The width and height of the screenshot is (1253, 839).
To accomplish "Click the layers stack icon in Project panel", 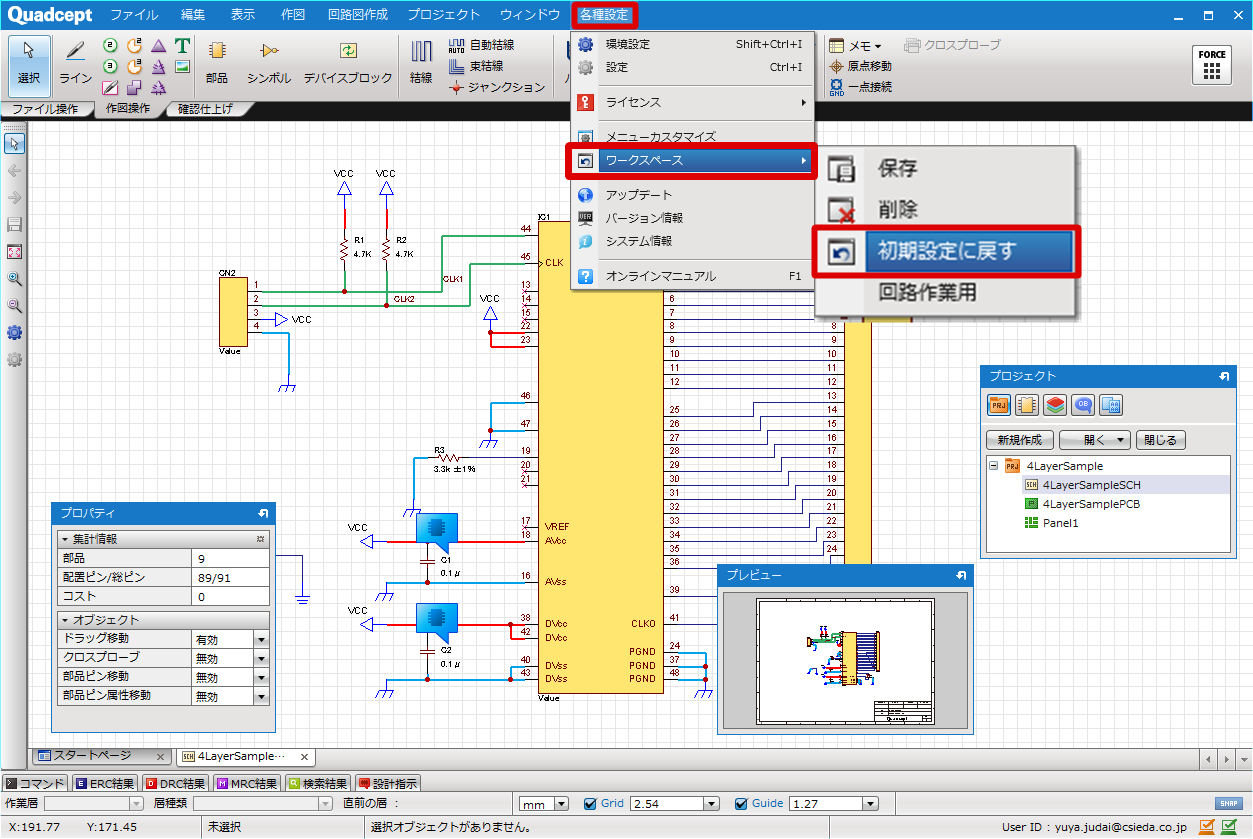I will click(x=1054, y=405).
